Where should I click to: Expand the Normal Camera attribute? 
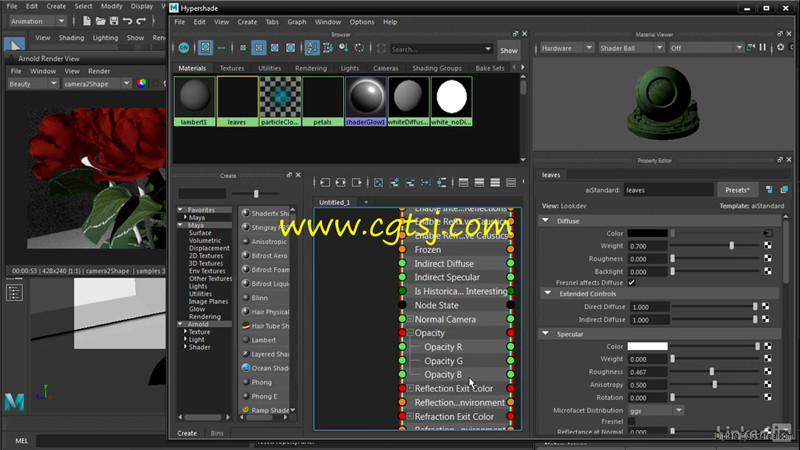(x=410, y=319)
